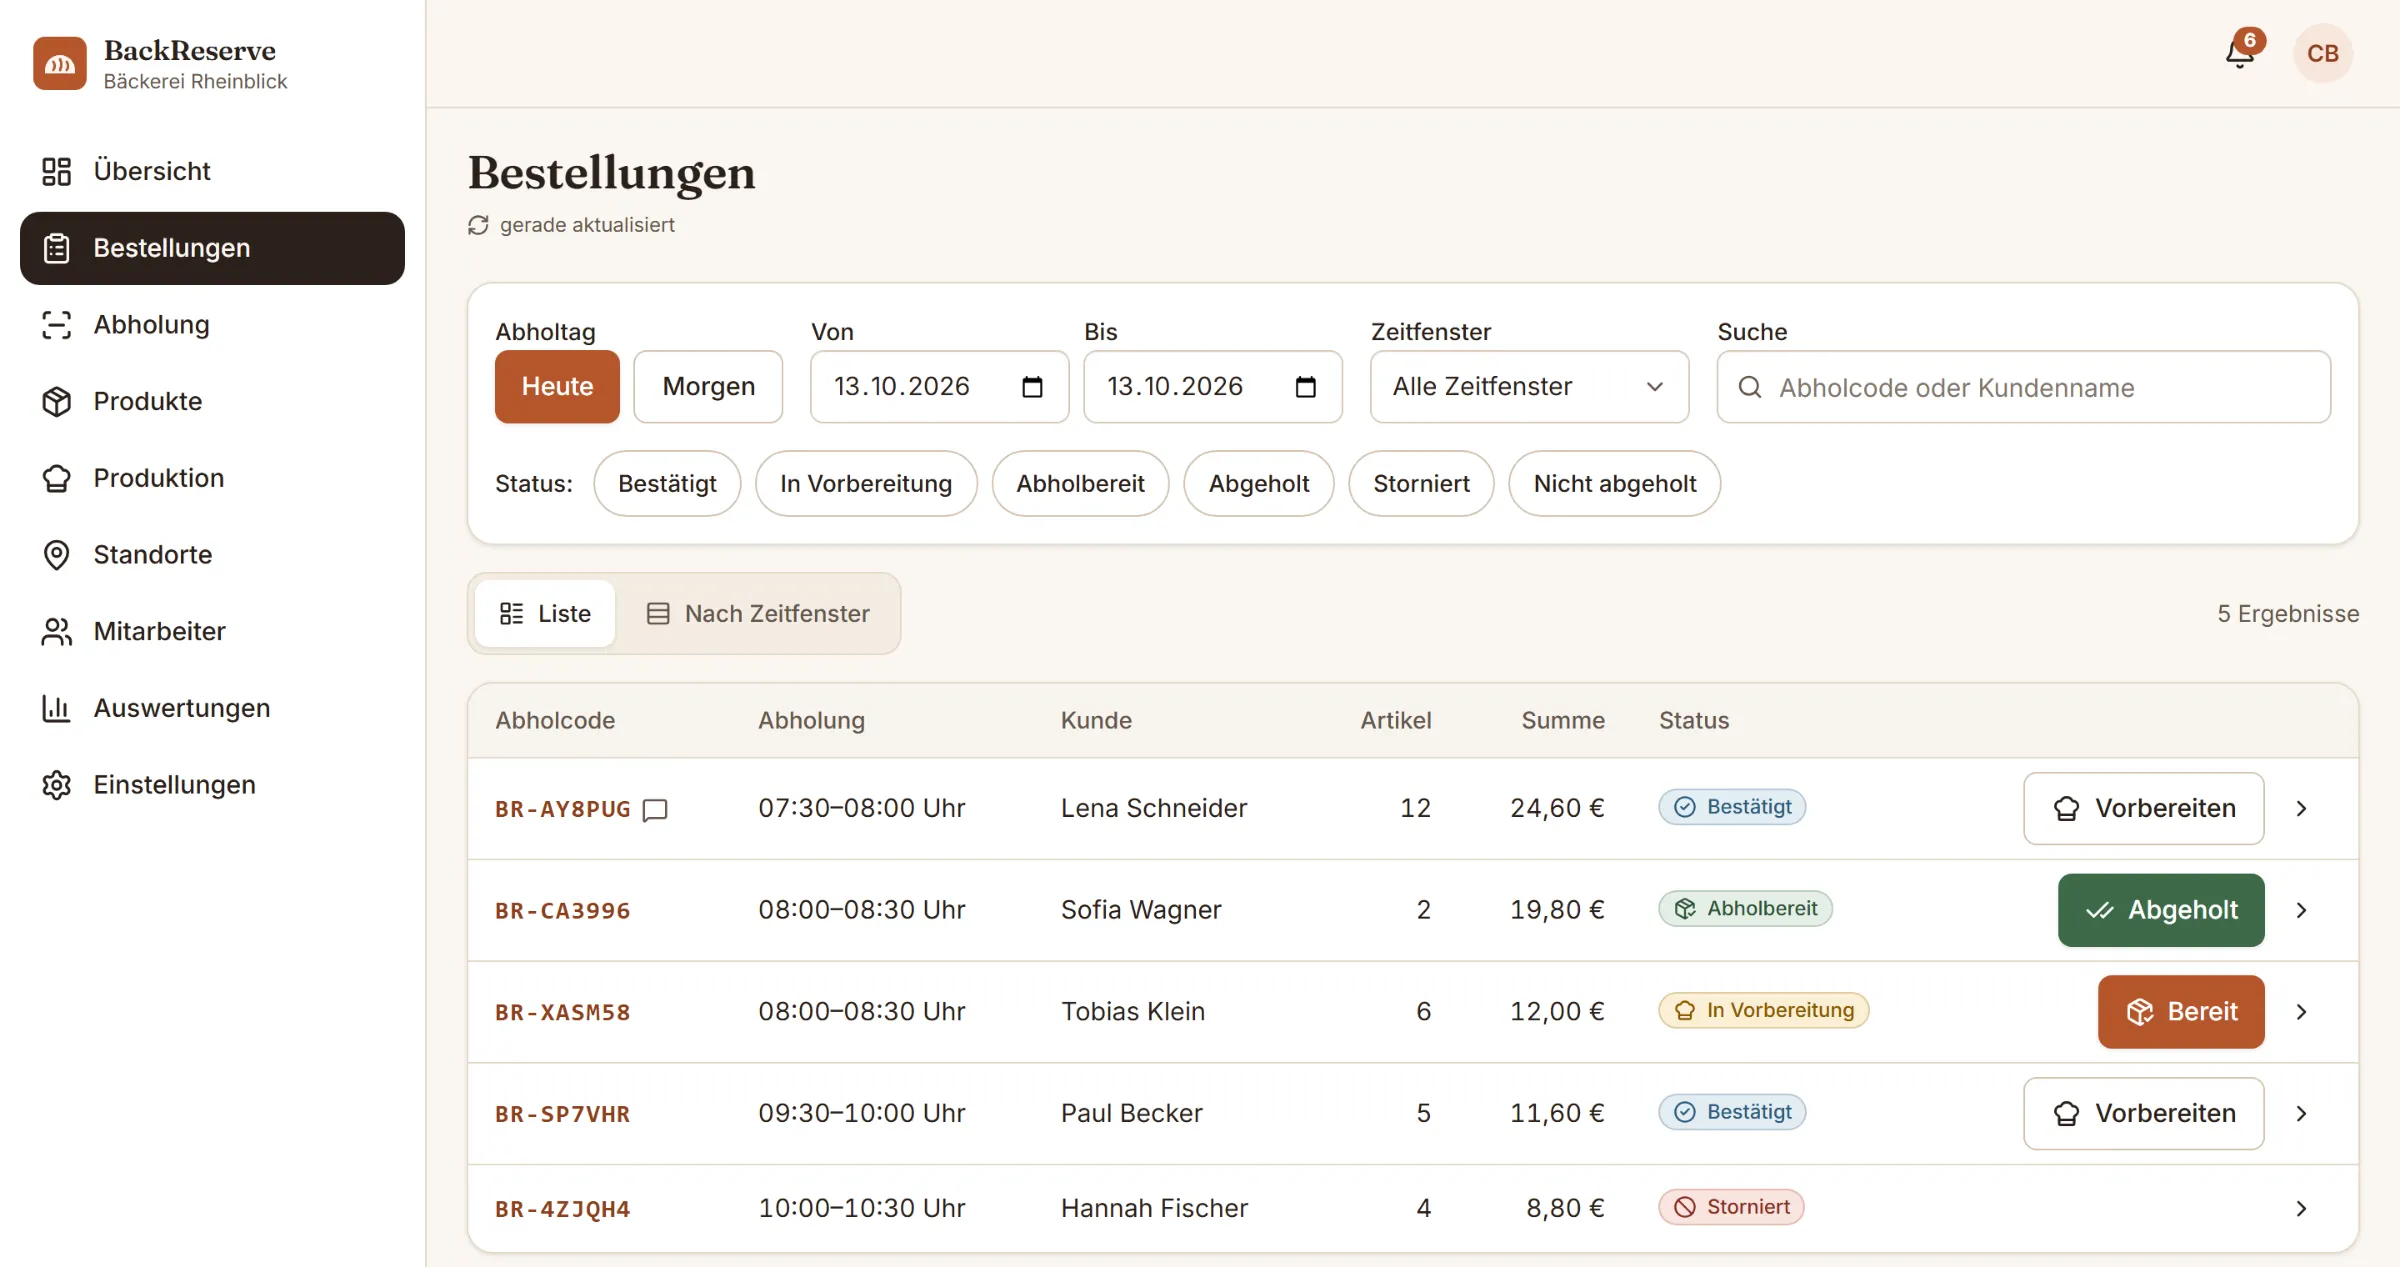Click Bereit for Tobias Klein's order
The width and height of the screenshot is (2400, 1267).
pyautogui.click(x=2181, y=1012)
